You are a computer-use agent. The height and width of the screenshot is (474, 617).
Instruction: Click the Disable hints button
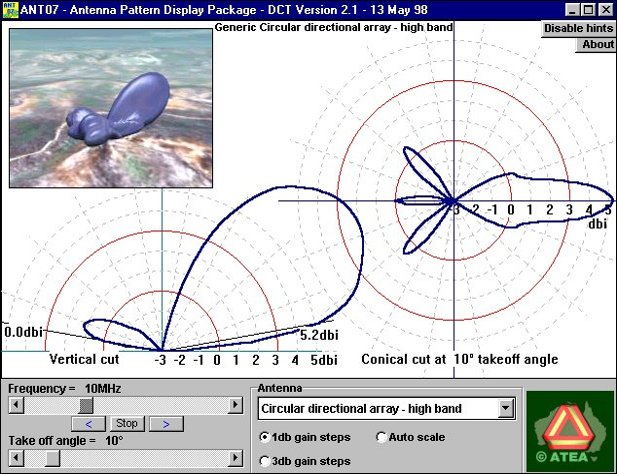click(x=578, y=29)
